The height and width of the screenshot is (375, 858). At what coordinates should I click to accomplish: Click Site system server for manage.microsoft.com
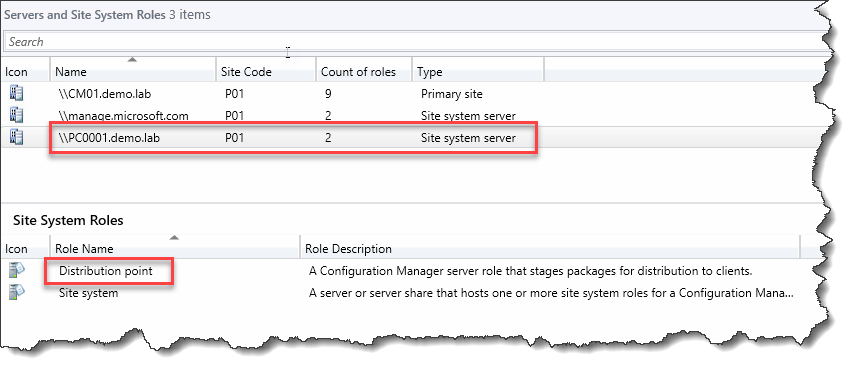click(x=468, y=116)
